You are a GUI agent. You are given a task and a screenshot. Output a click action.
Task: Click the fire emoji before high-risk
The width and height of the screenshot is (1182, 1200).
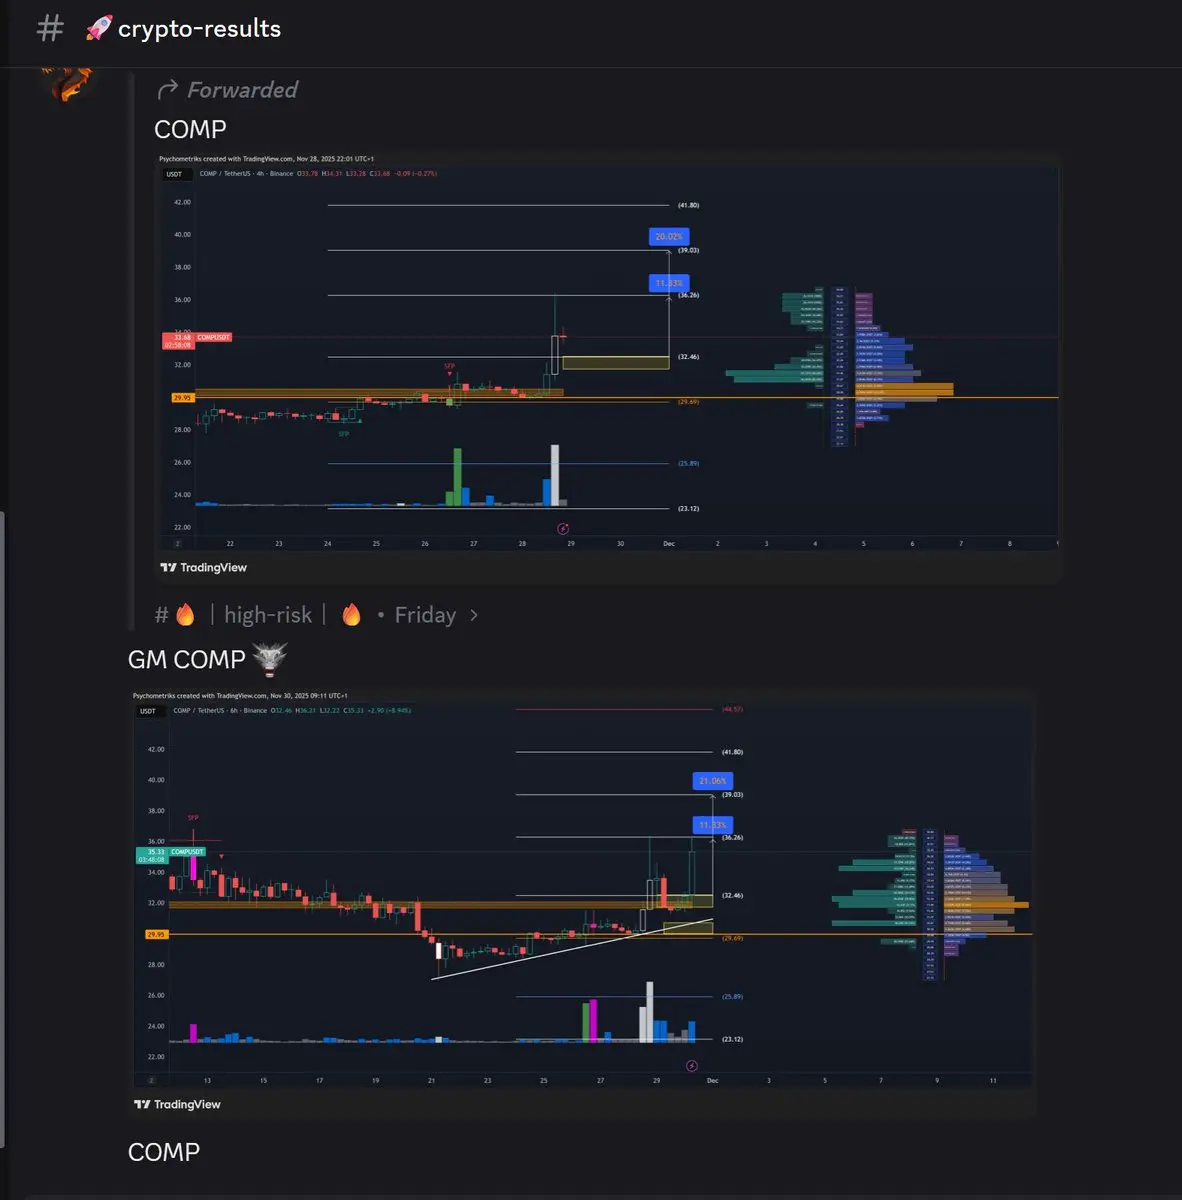185,614
